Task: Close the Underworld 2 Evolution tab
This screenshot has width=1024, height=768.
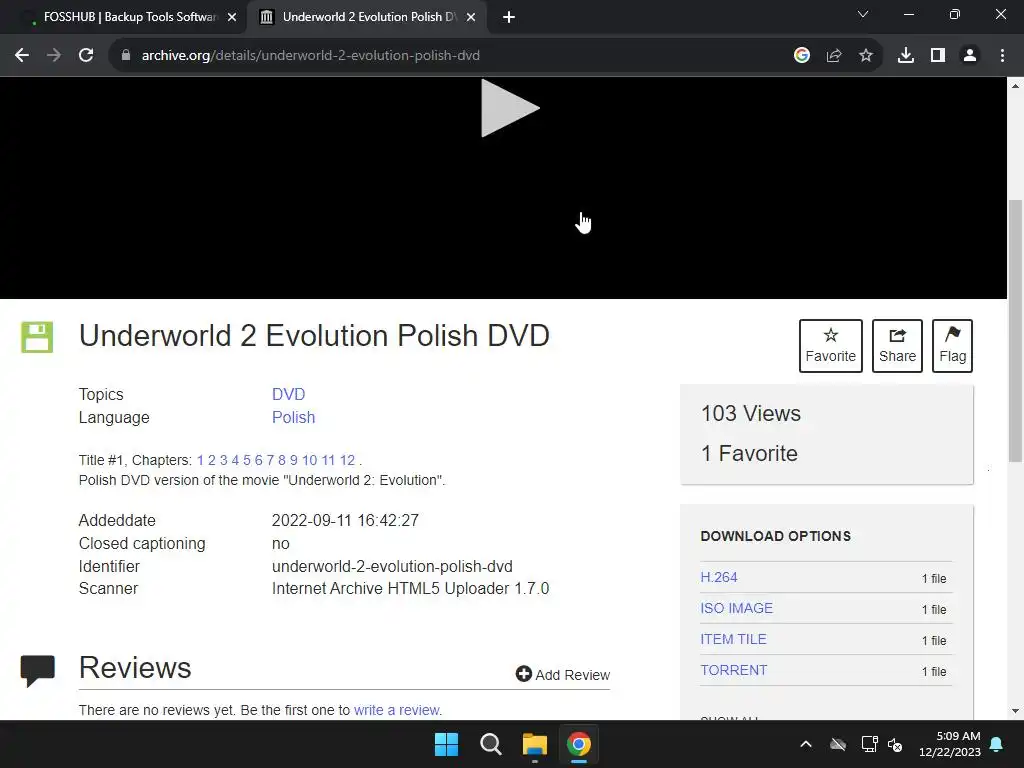Action: [471, 17]
